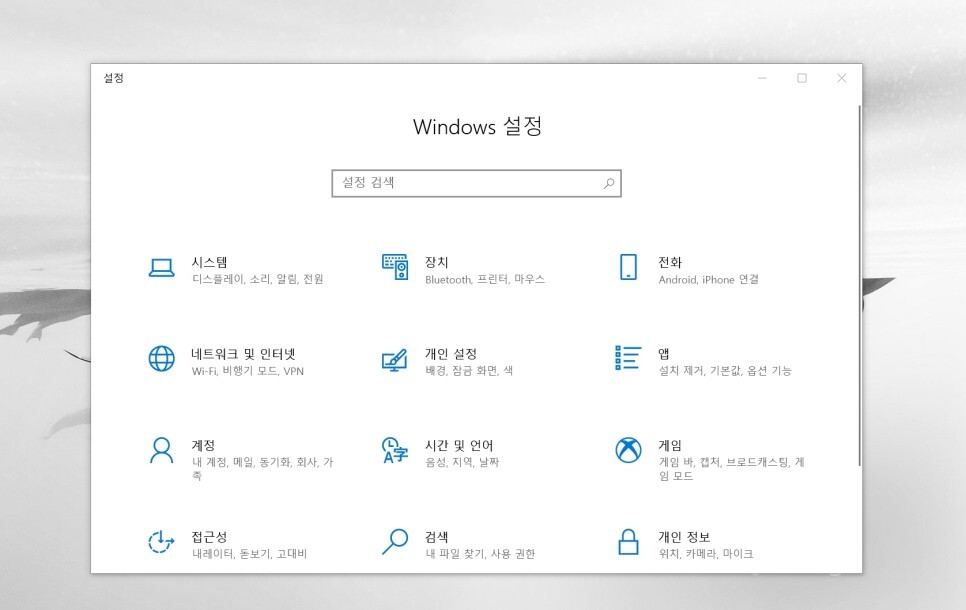The image size is (966, 610).
Task: Click the Windows 설정 page title
Action: click(x=477, y=126)
